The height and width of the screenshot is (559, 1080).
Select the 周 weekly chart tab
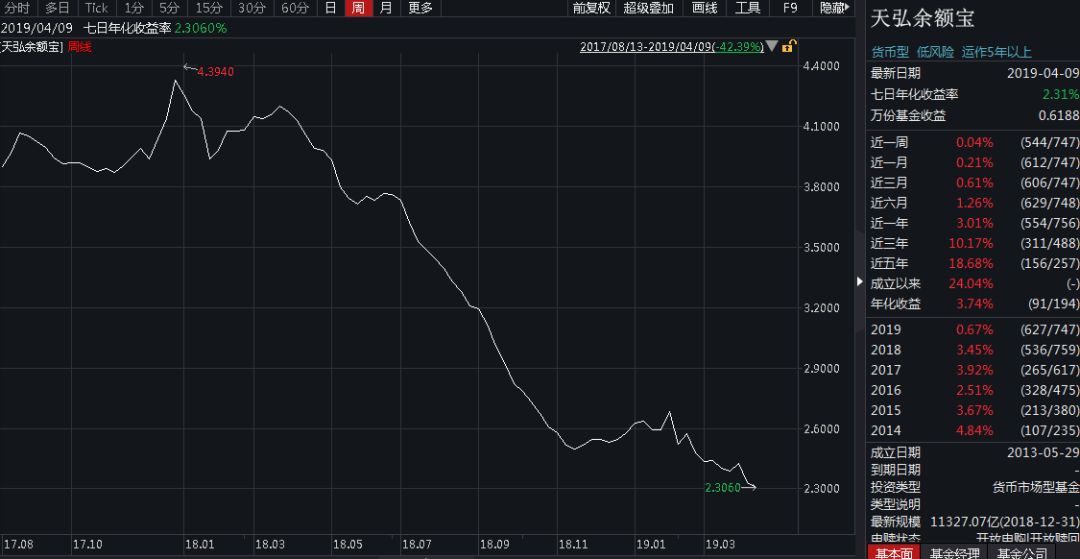pos(358,8)
